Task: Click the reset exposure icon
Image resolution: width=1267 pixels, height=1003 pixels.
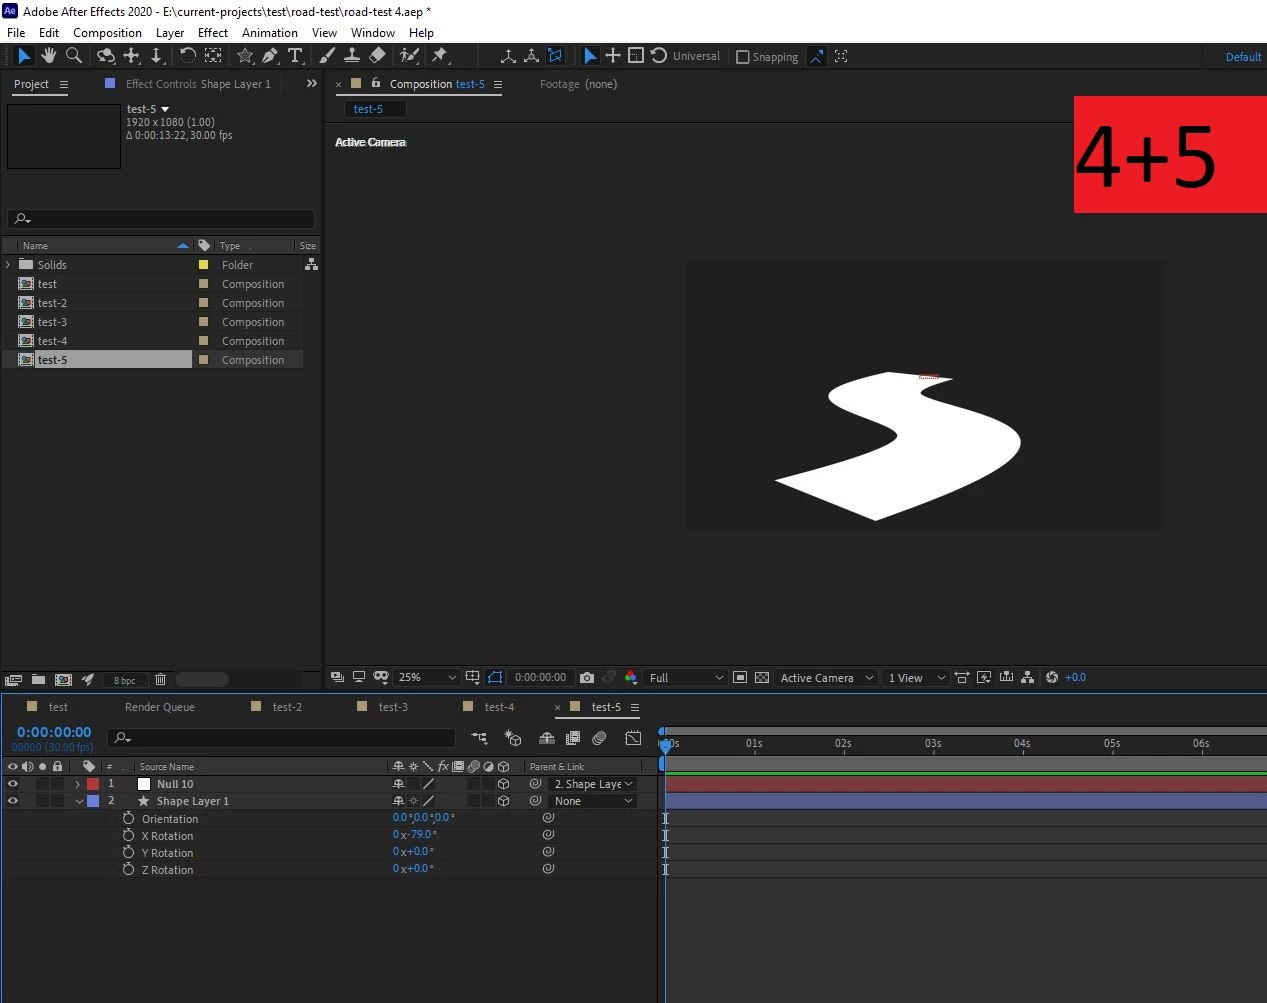Action: [1052, 677]
